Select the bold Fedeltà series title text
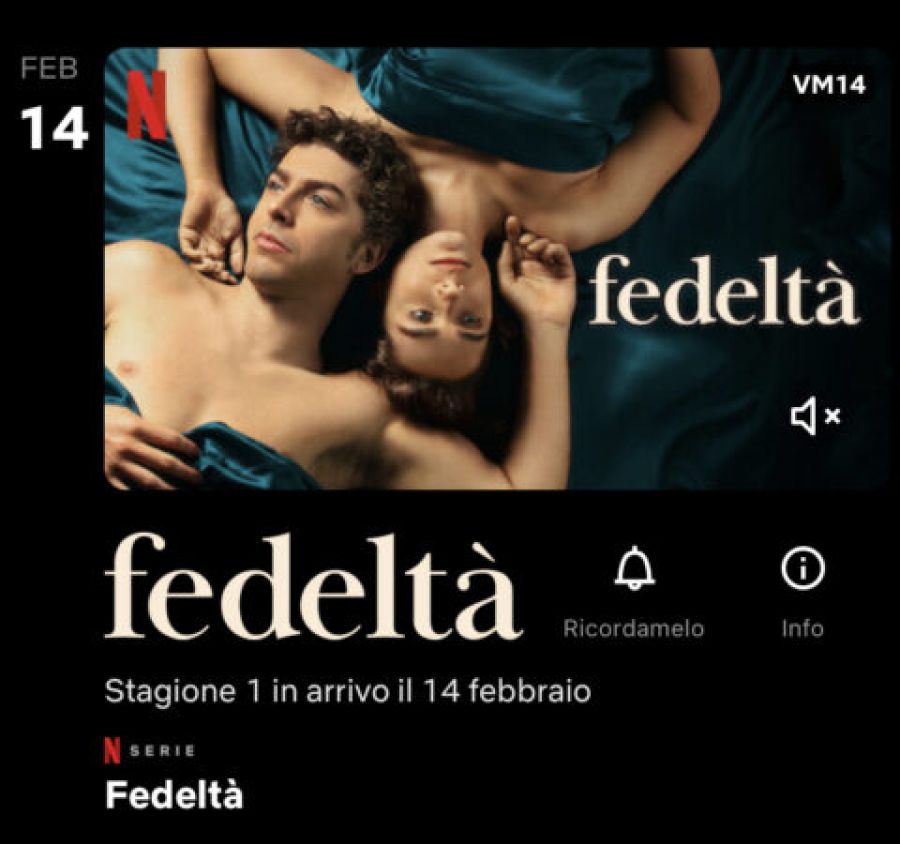This screenshot has width=900, height=844. [x=174, y=795]
